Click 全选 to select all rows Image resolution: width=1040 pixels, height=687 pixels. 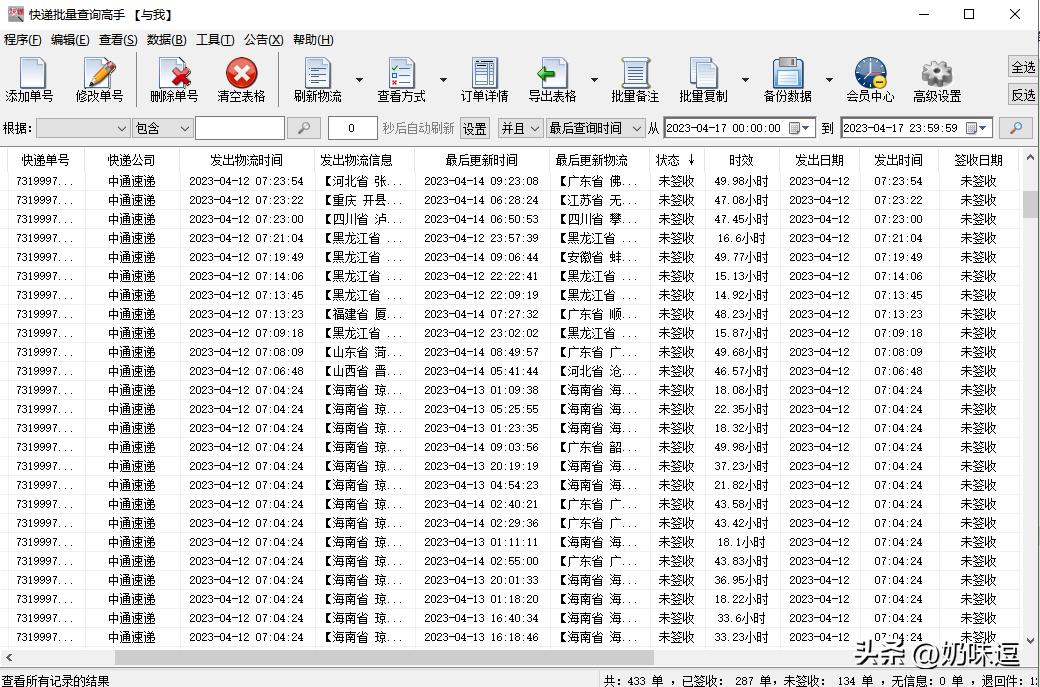tap(1023, 67)
